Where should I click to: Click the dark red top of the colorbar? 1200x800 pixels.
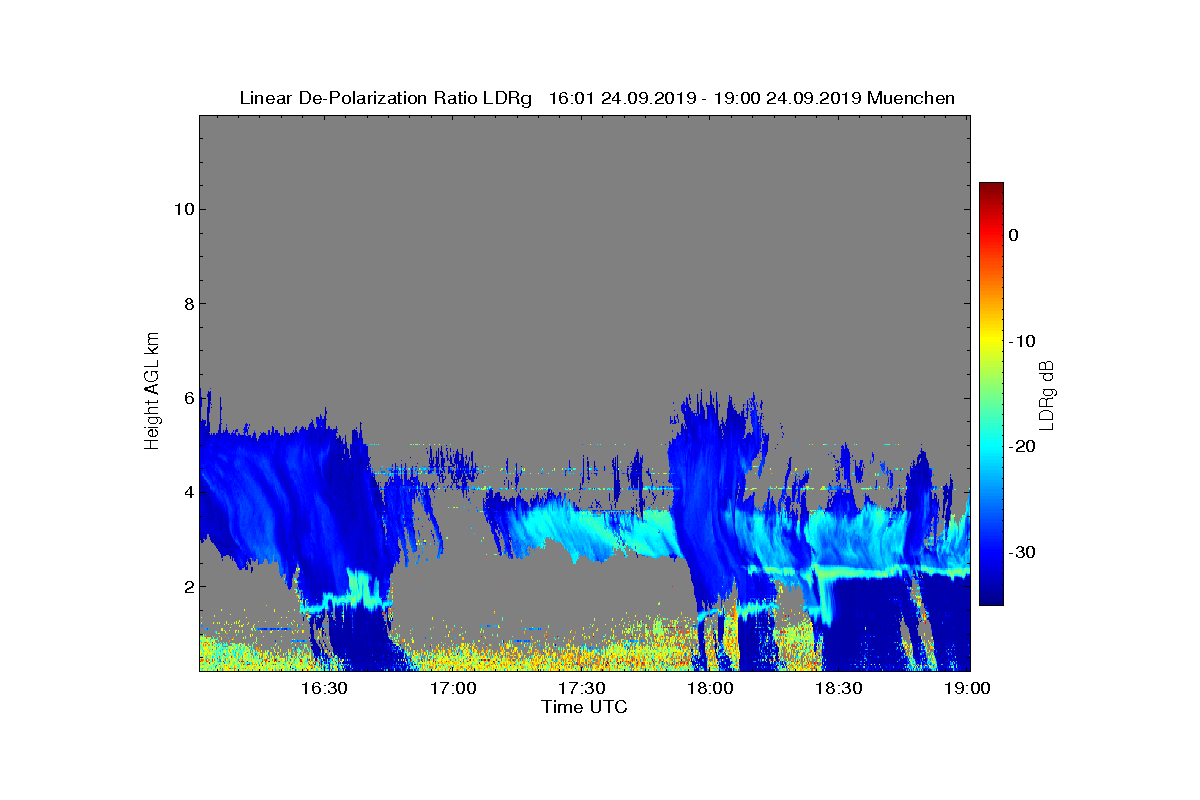click(991, 190)
